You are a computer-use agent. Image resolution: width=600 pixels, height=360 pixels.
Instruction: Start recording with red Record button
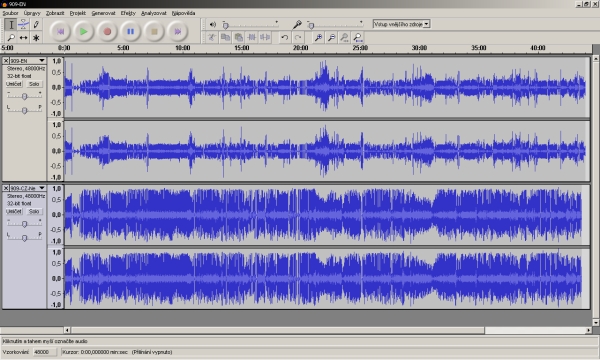click(107, 31)
